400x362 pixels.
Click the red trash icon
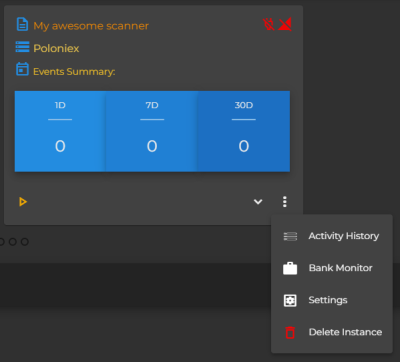point(290,332)
